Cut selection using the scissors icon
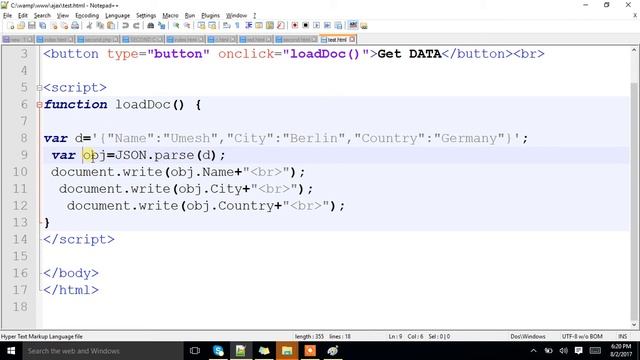 (89, 25)
